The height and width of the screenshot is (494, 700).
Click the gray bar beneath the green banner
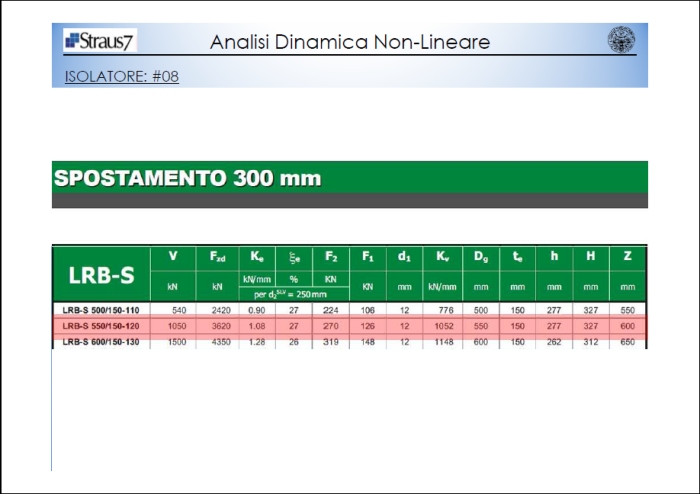tap(350, 201)
